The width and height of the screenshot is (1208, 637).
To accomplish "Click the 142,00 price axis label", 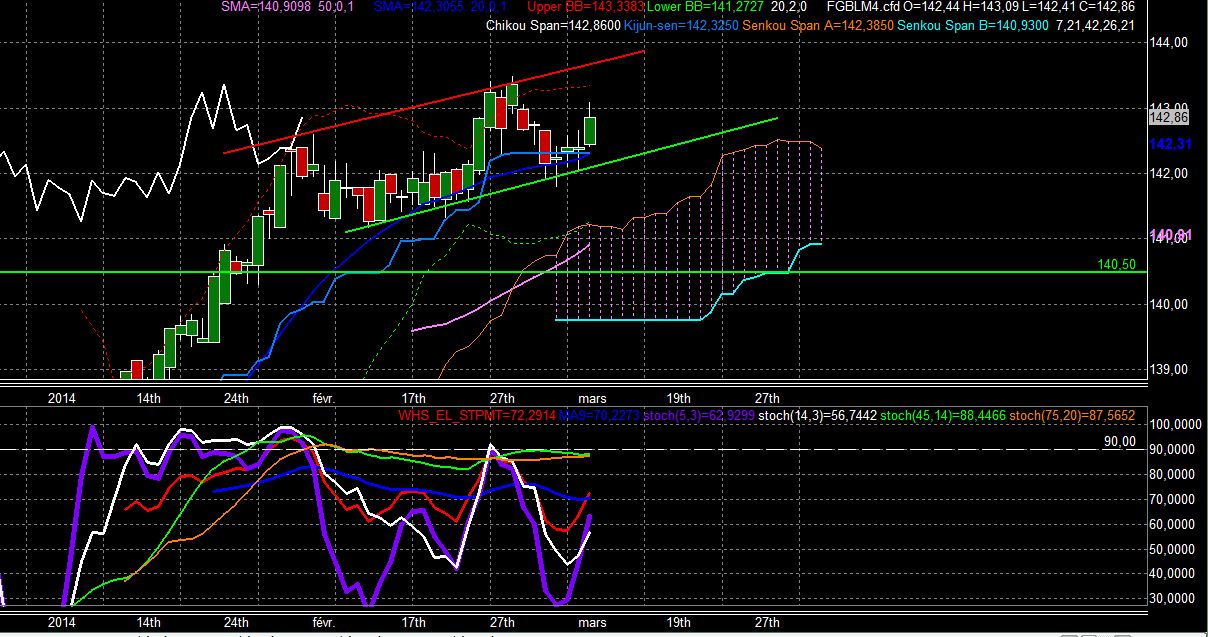I will [1168, 173].
